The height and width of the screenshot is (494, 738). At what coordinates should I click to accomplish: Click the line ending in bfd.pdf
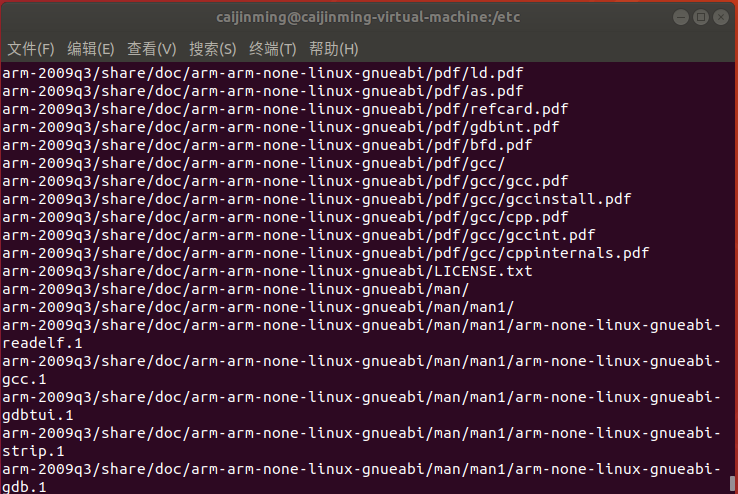[x=267, y=145]
